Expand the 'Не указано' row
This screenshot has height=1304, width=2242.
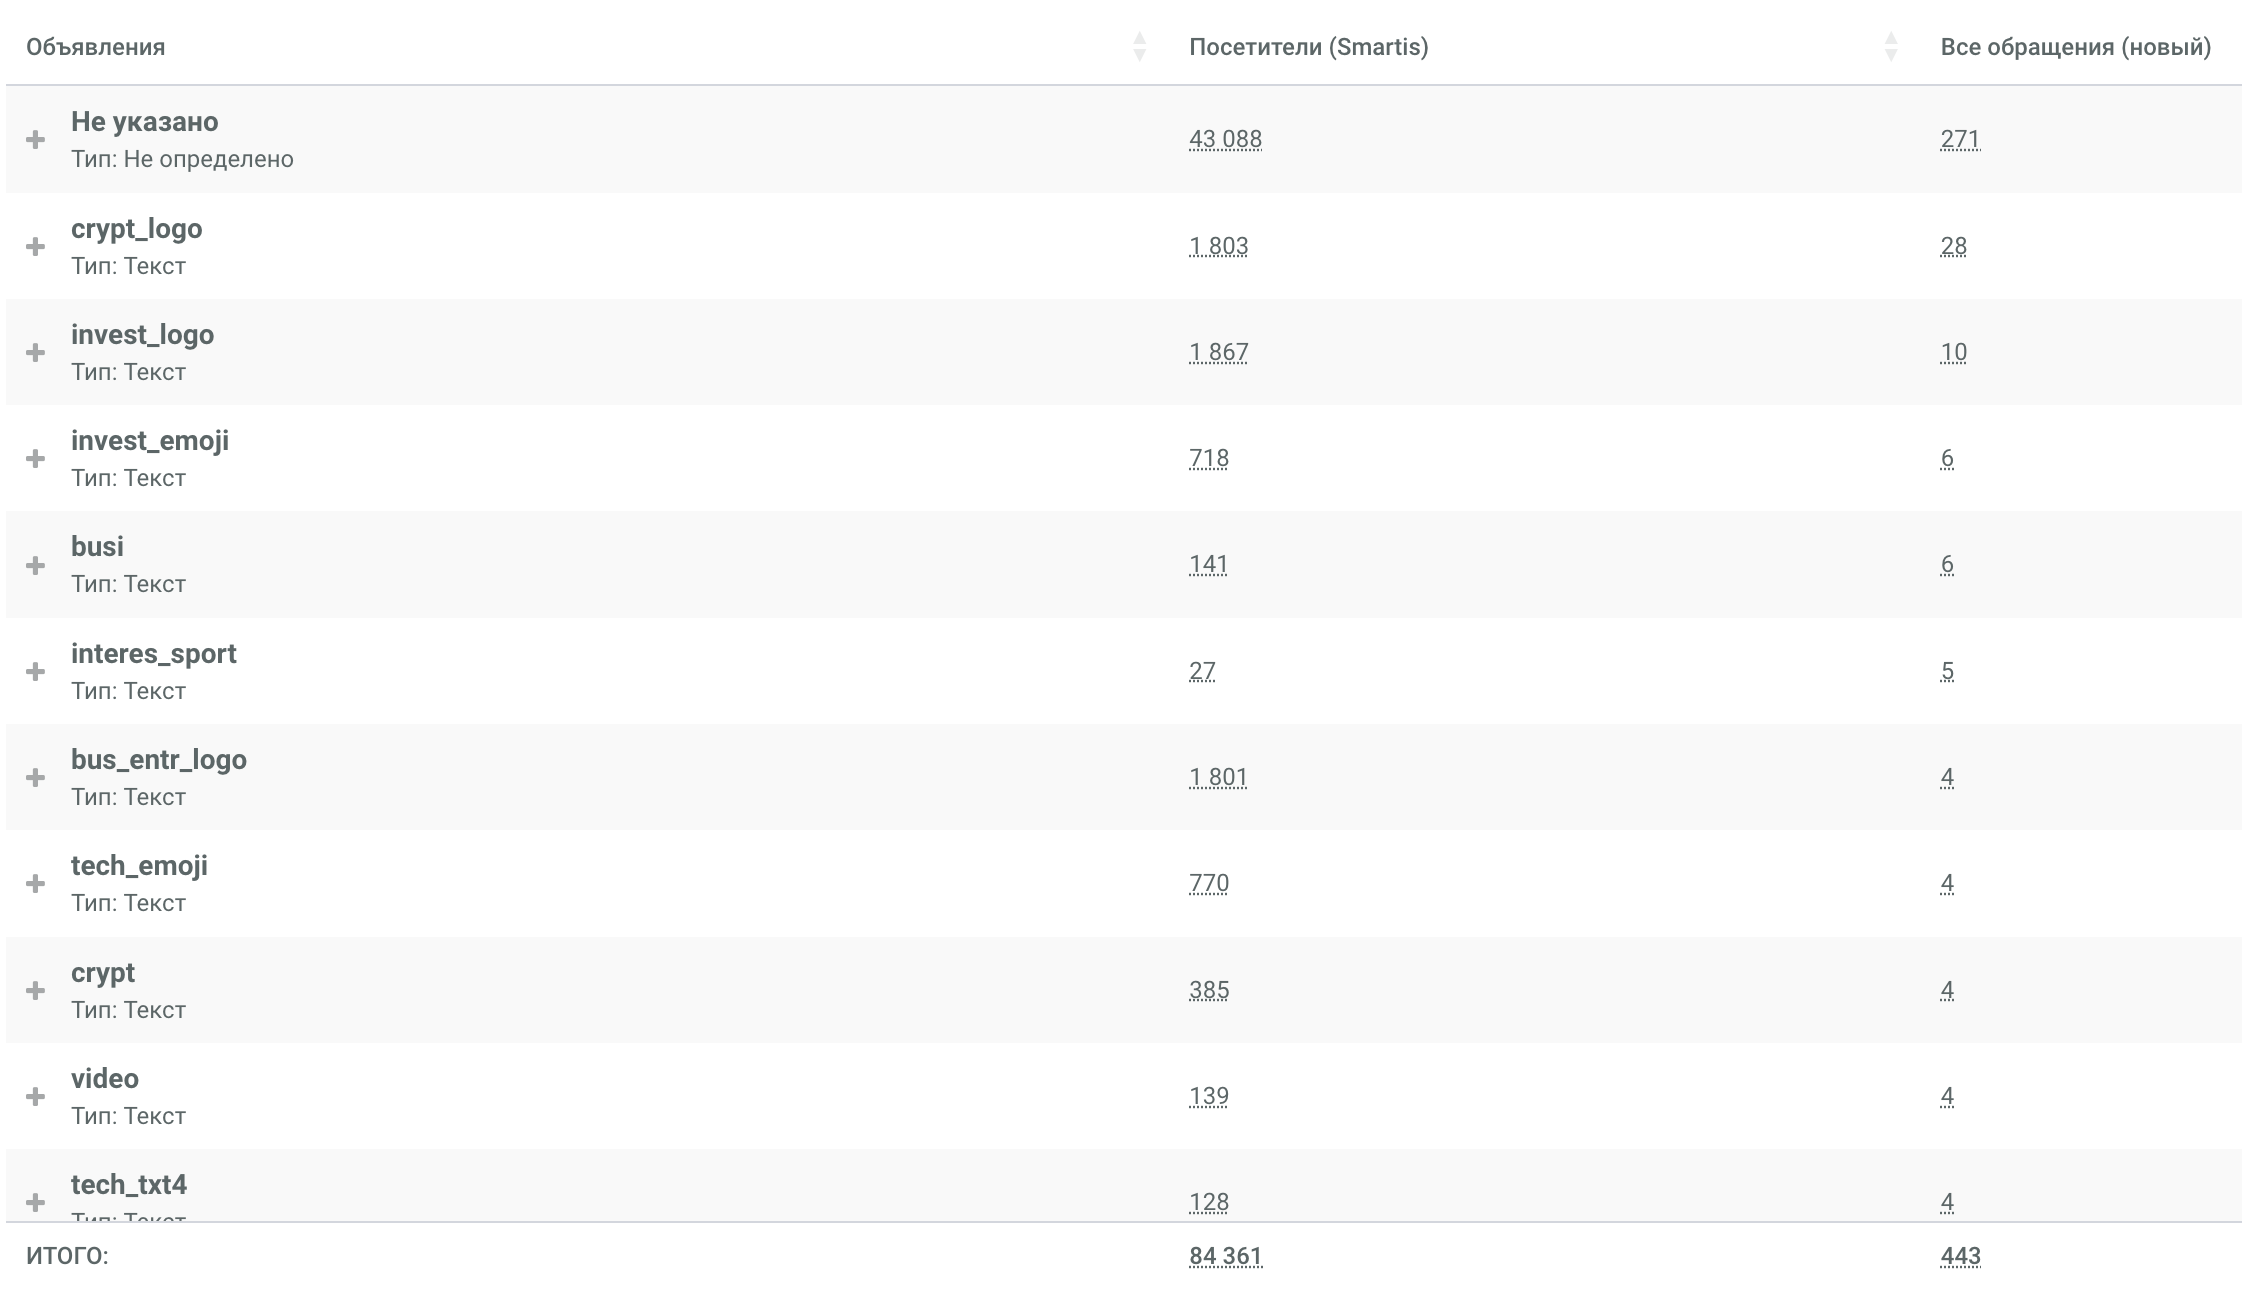pos(36,140)
